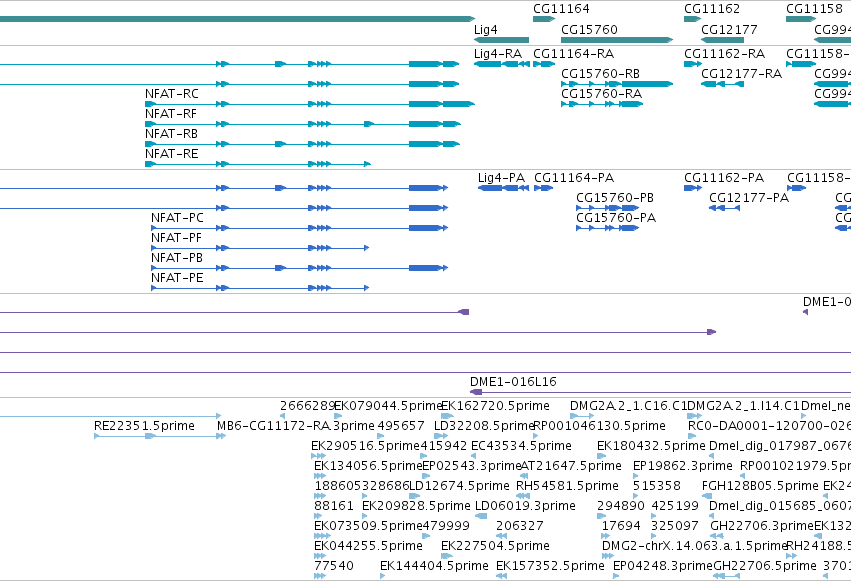Click the LD32208.5prime EST label
This screenshot has height=581, width=851.
pyautogui.click(x=484, y=426)
